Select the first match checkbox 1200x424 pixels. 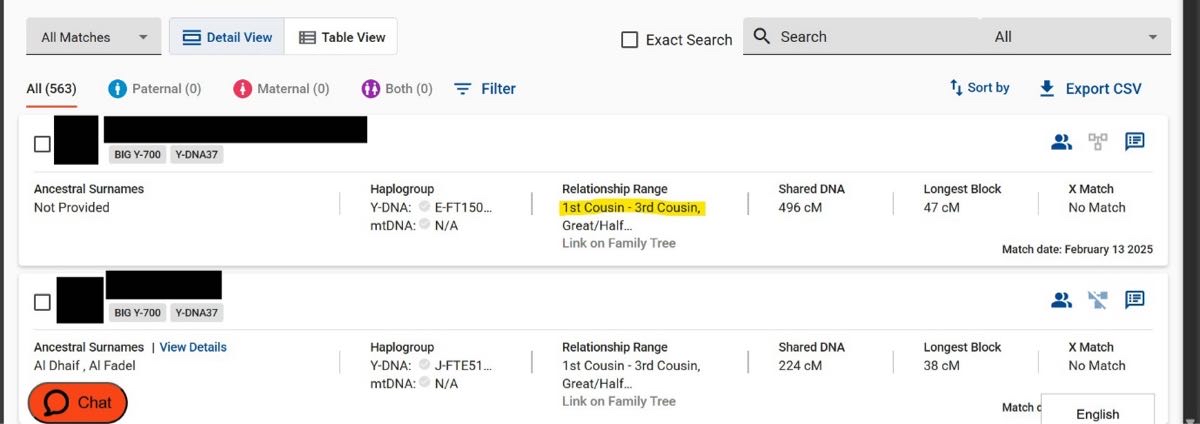[x=42, y=144]
